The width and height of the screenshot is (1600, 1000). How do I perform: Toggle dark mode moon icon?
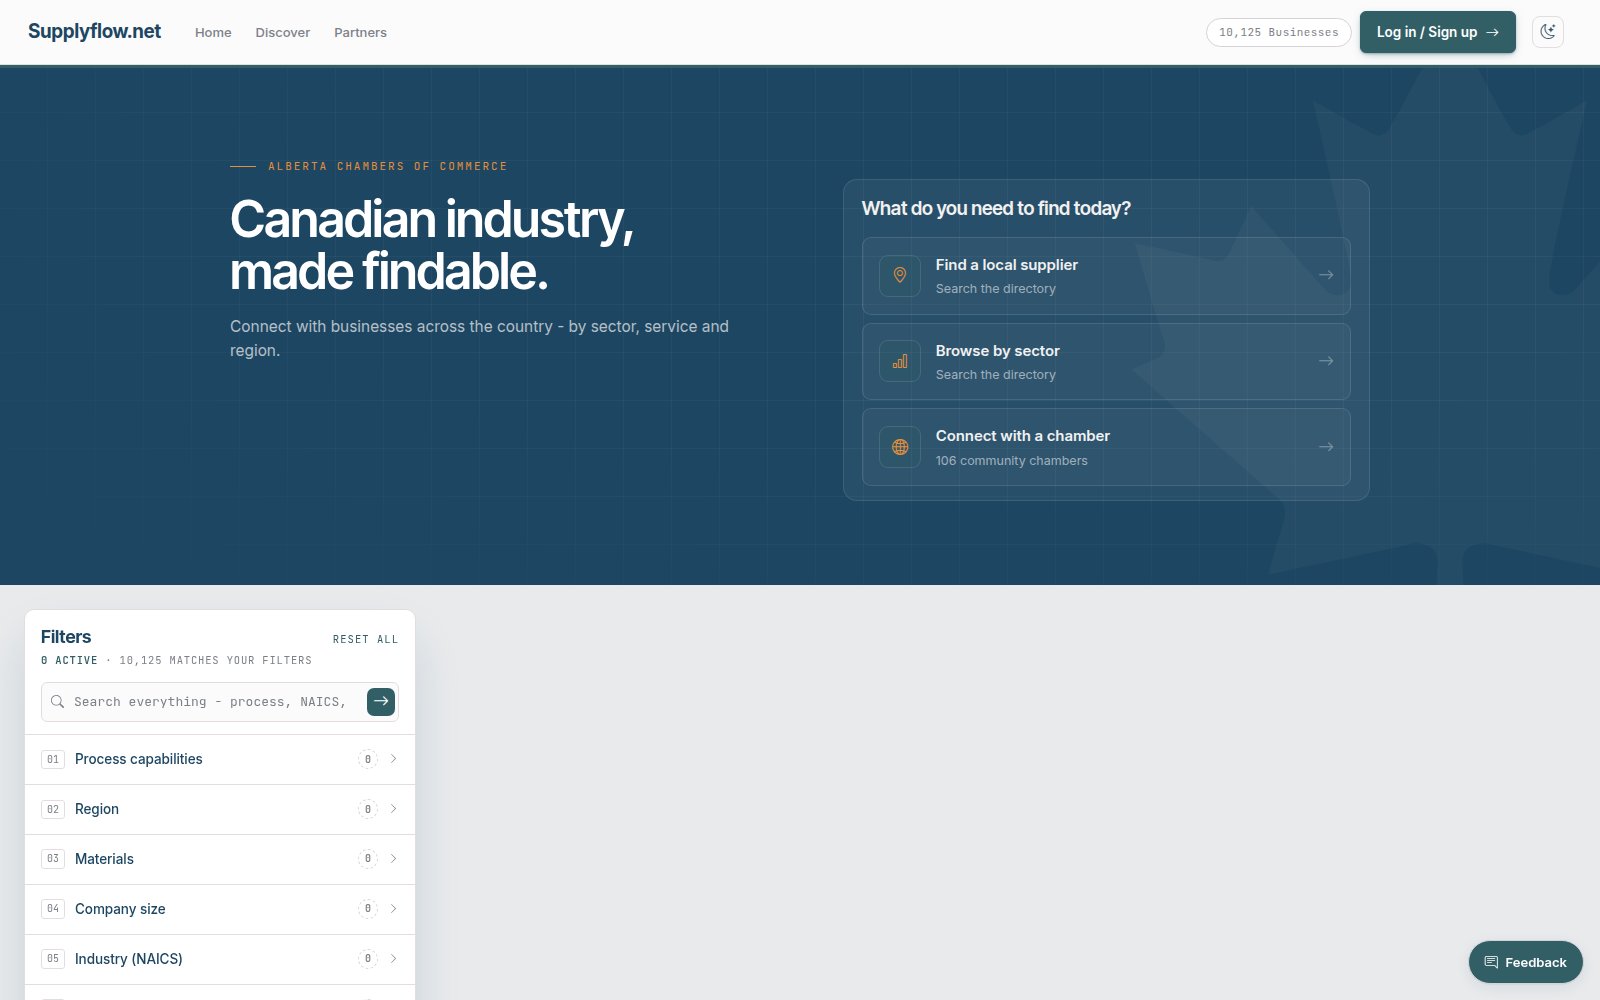pos(1548,32)
